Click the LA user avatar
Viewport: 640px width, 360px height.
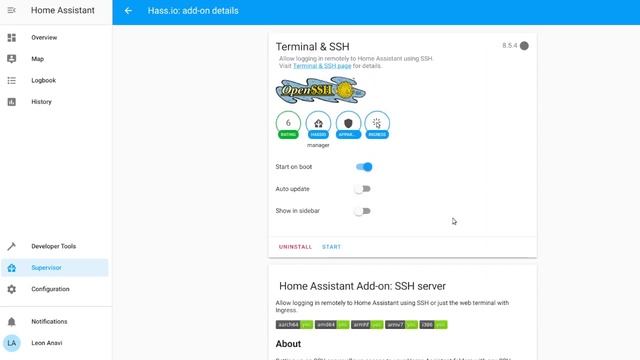coord(11,343)
